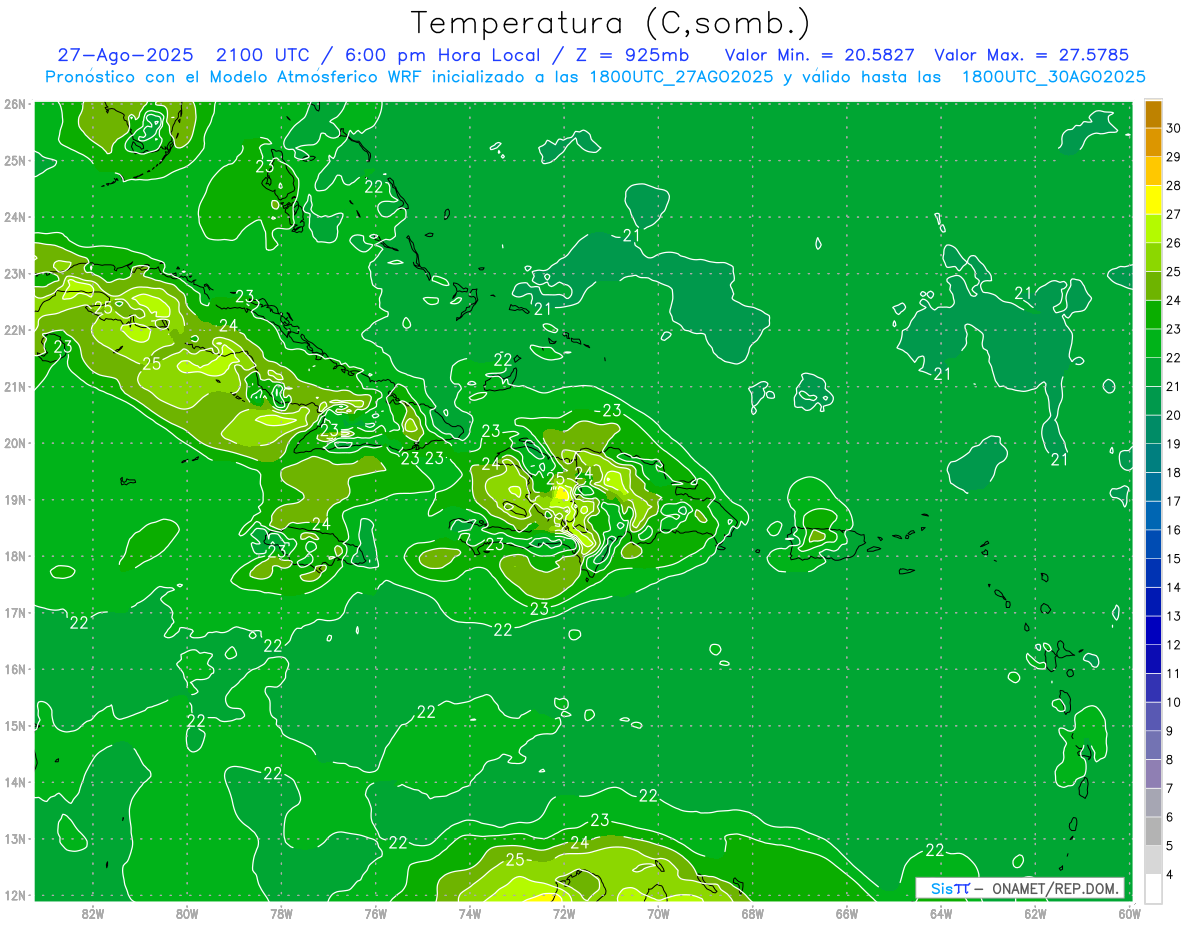Click the legend scale label '10'
The width and height of the screenshot is (1200, 927).
coord(1173,702)
